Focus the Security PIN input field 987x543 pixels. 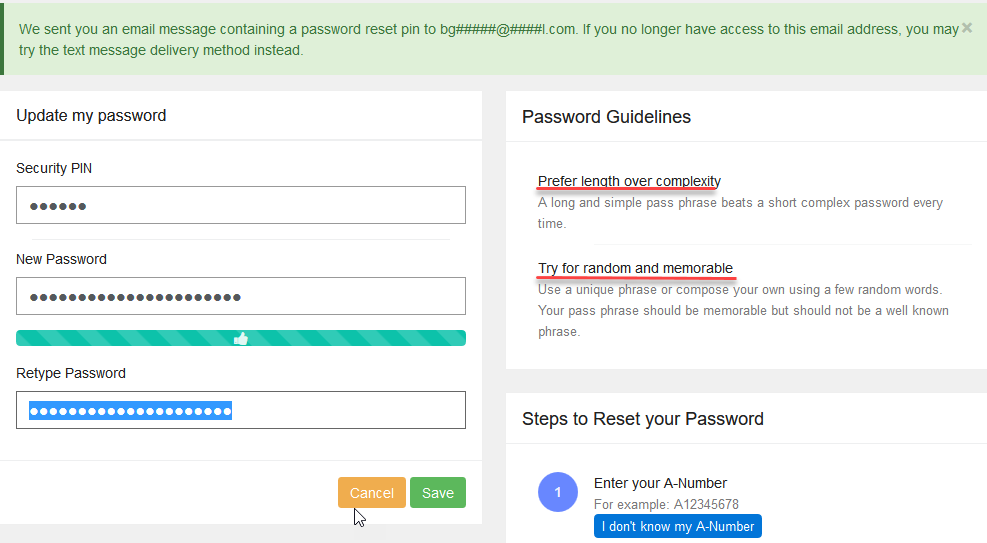coord(241,205)
